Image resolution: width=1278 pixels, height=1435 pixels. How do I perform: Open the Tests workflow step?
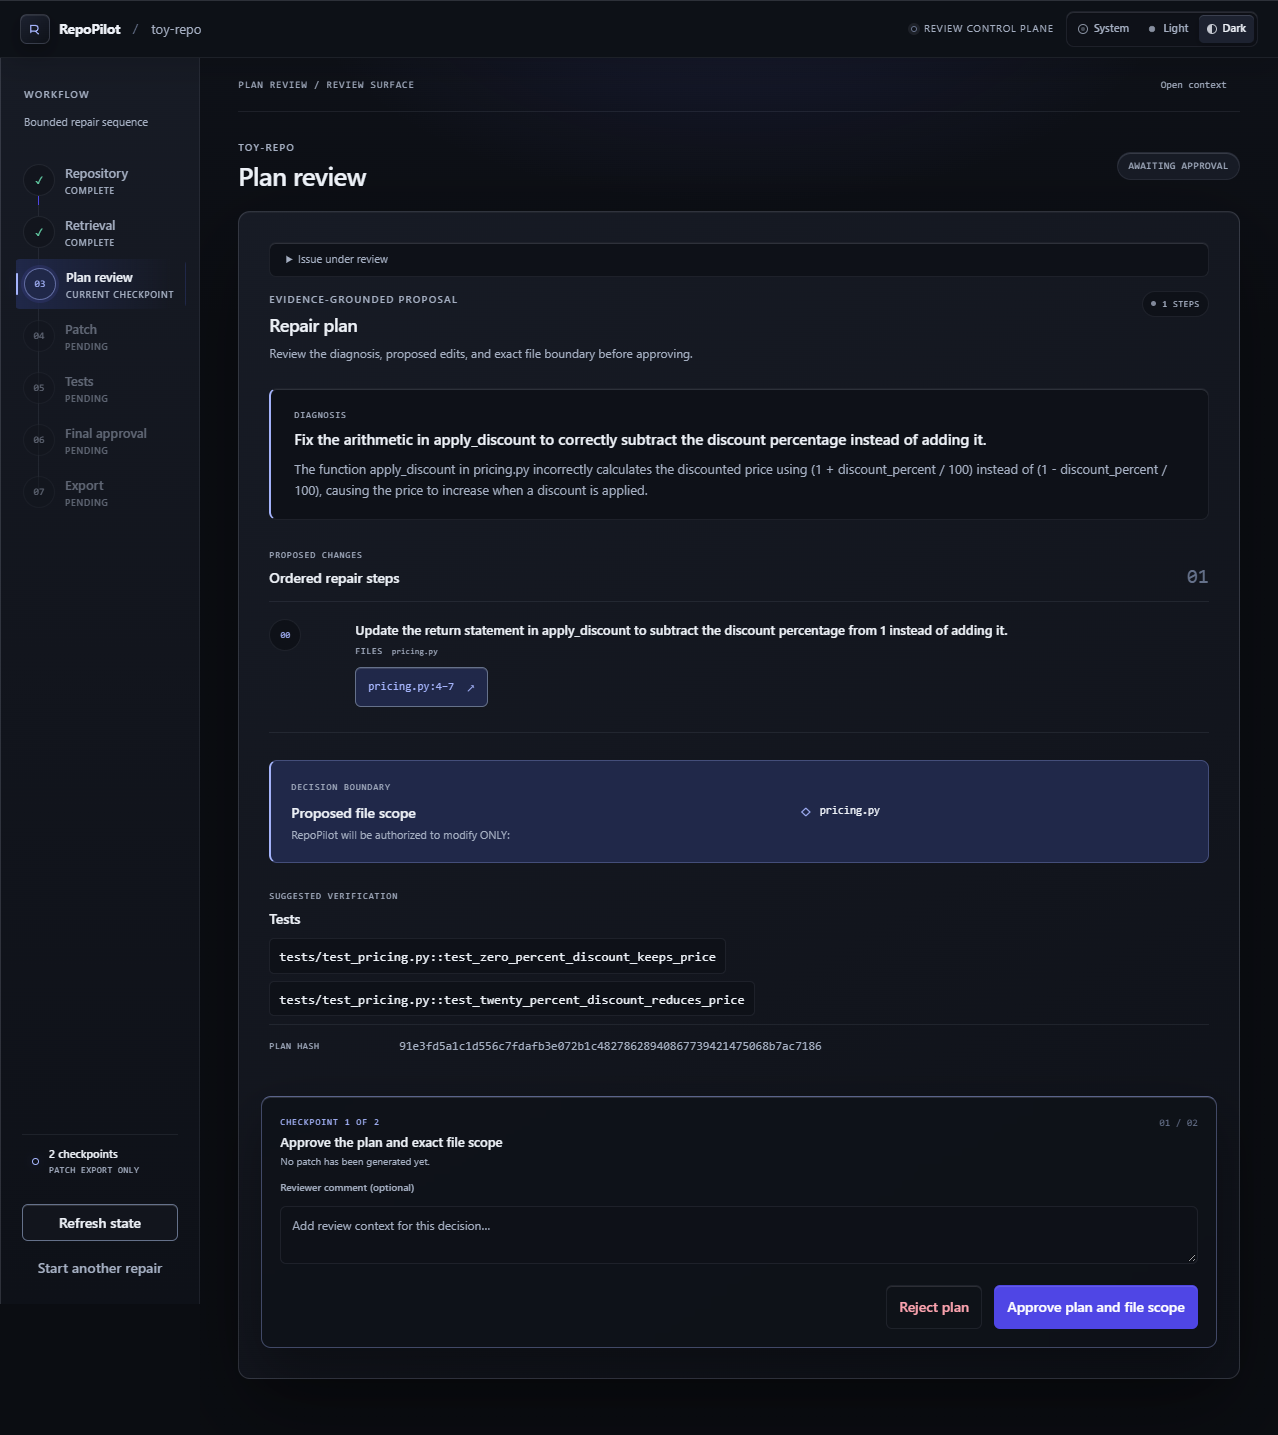coord(100,388)
